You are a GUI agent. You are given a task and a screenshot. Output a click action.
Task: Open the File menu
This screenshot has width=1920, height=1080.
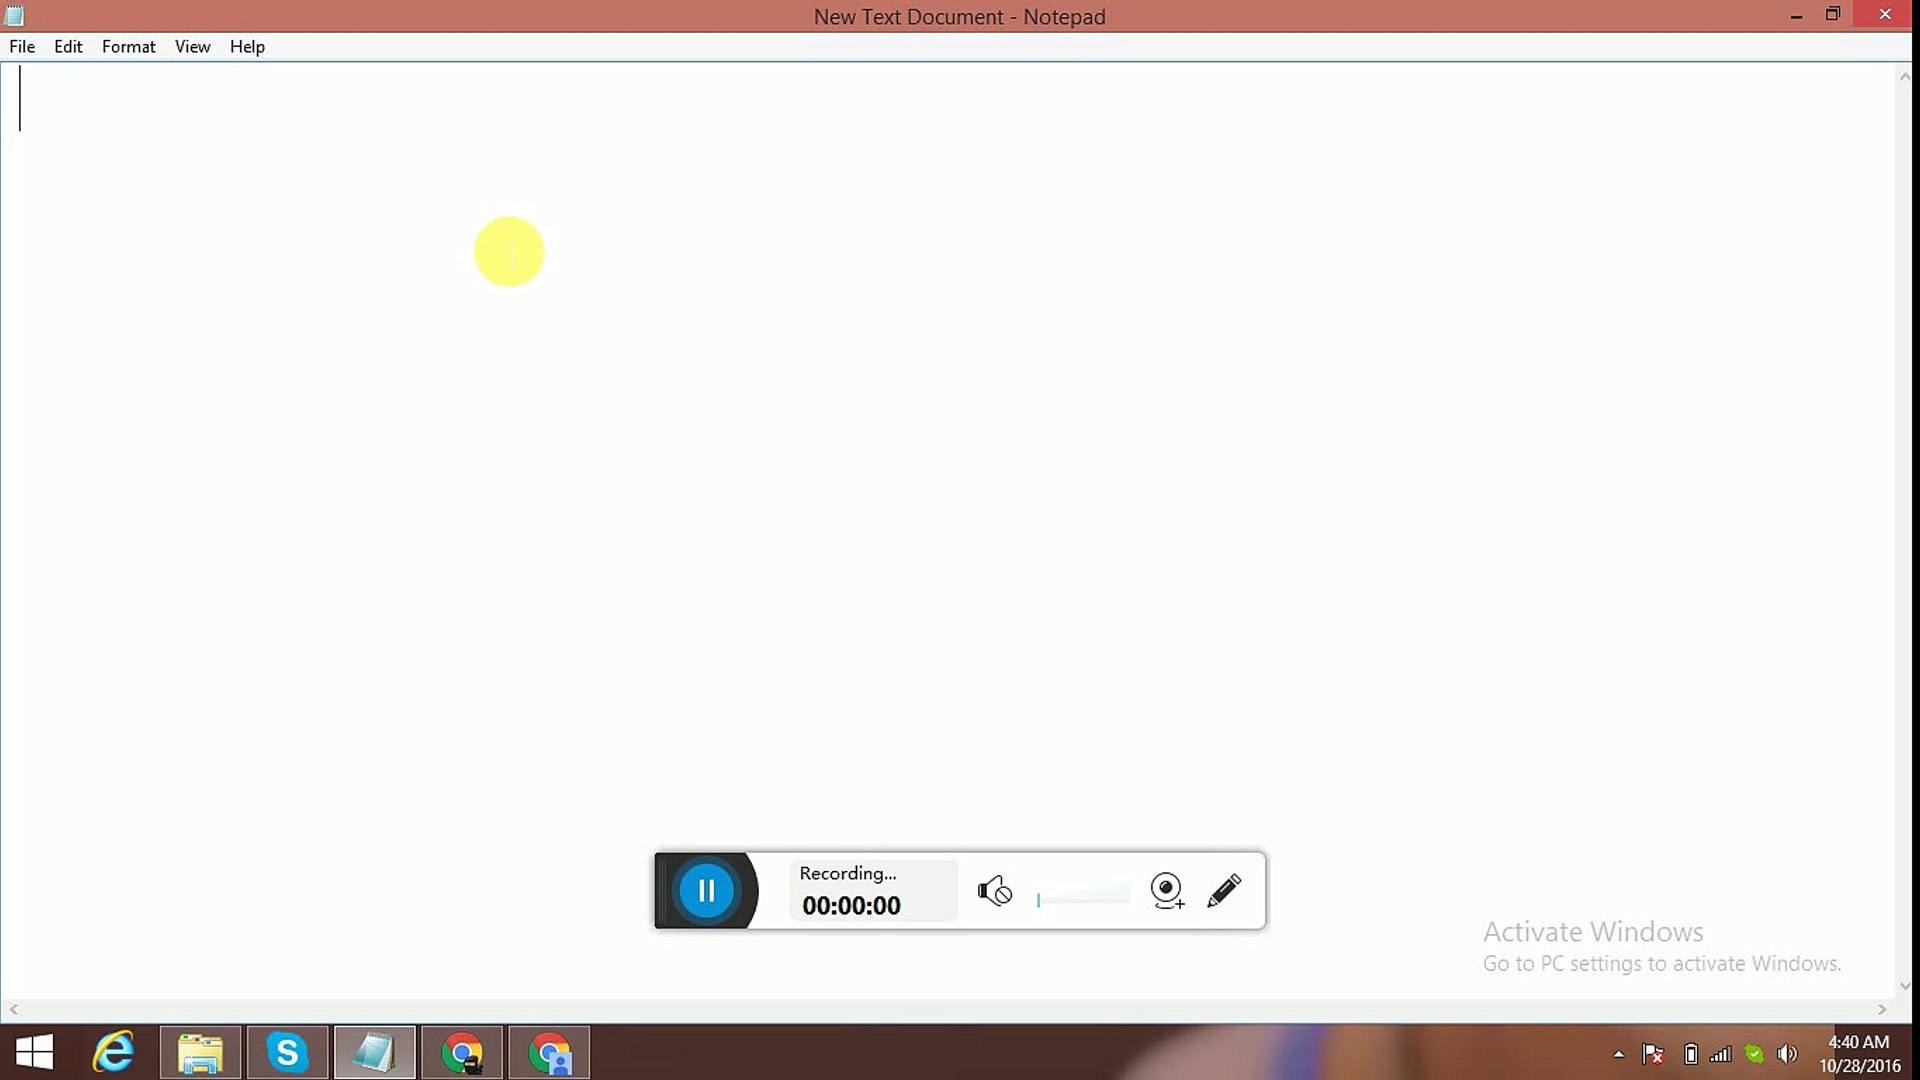coord(22,46)
